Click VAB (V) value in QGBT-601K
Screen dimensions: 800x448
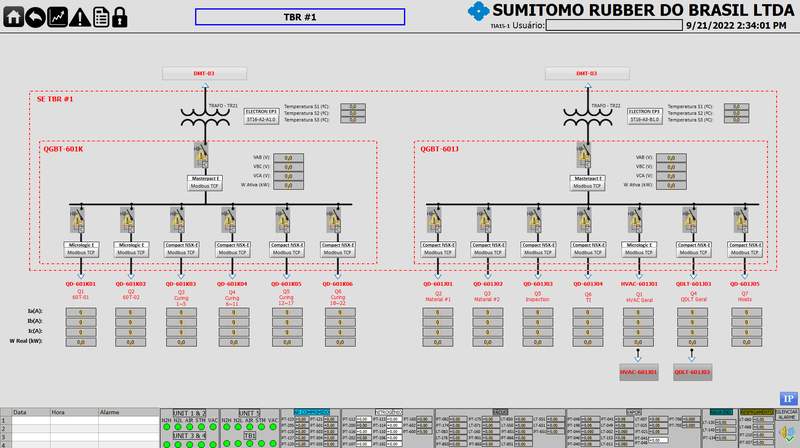[x=288, y=158]
